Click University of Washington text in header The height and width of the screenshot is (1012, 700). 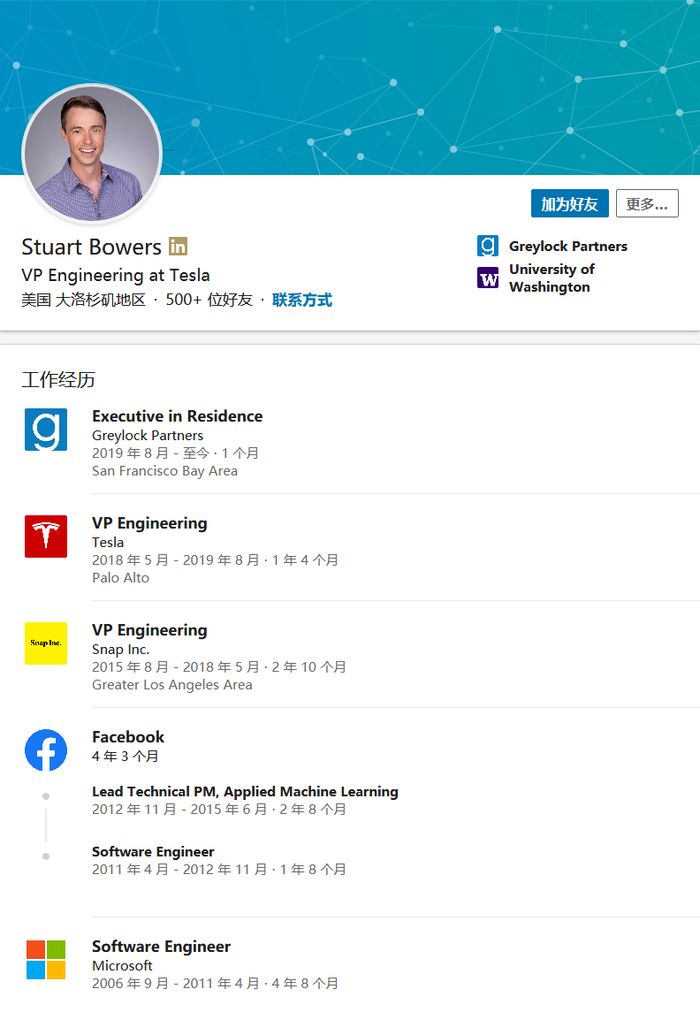pyautogui.click(x=552, y=278)
